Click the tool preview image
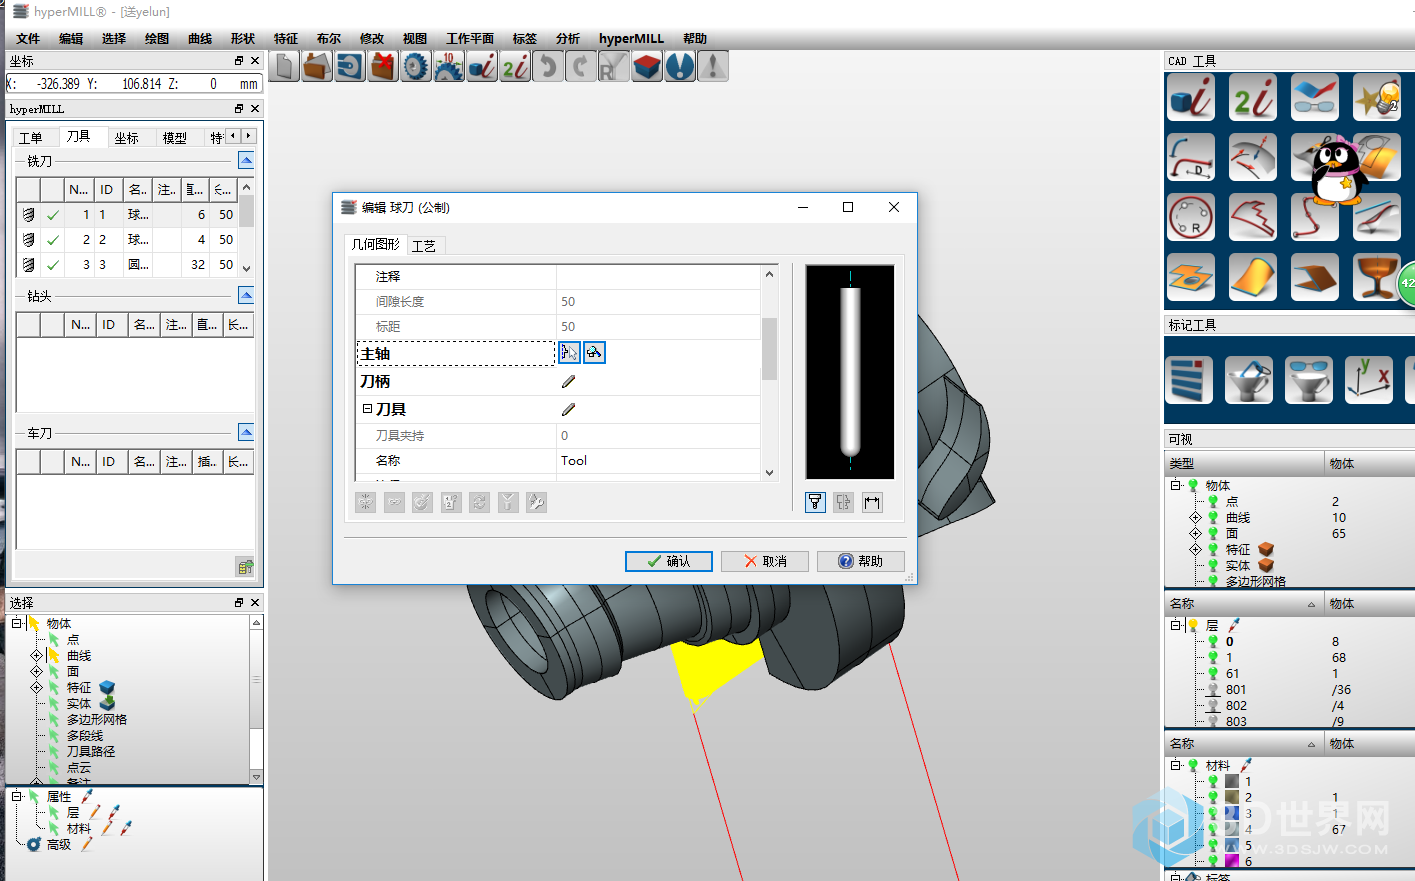The width and height of the screenshot is (1415, 881). [x=850, y=372]
